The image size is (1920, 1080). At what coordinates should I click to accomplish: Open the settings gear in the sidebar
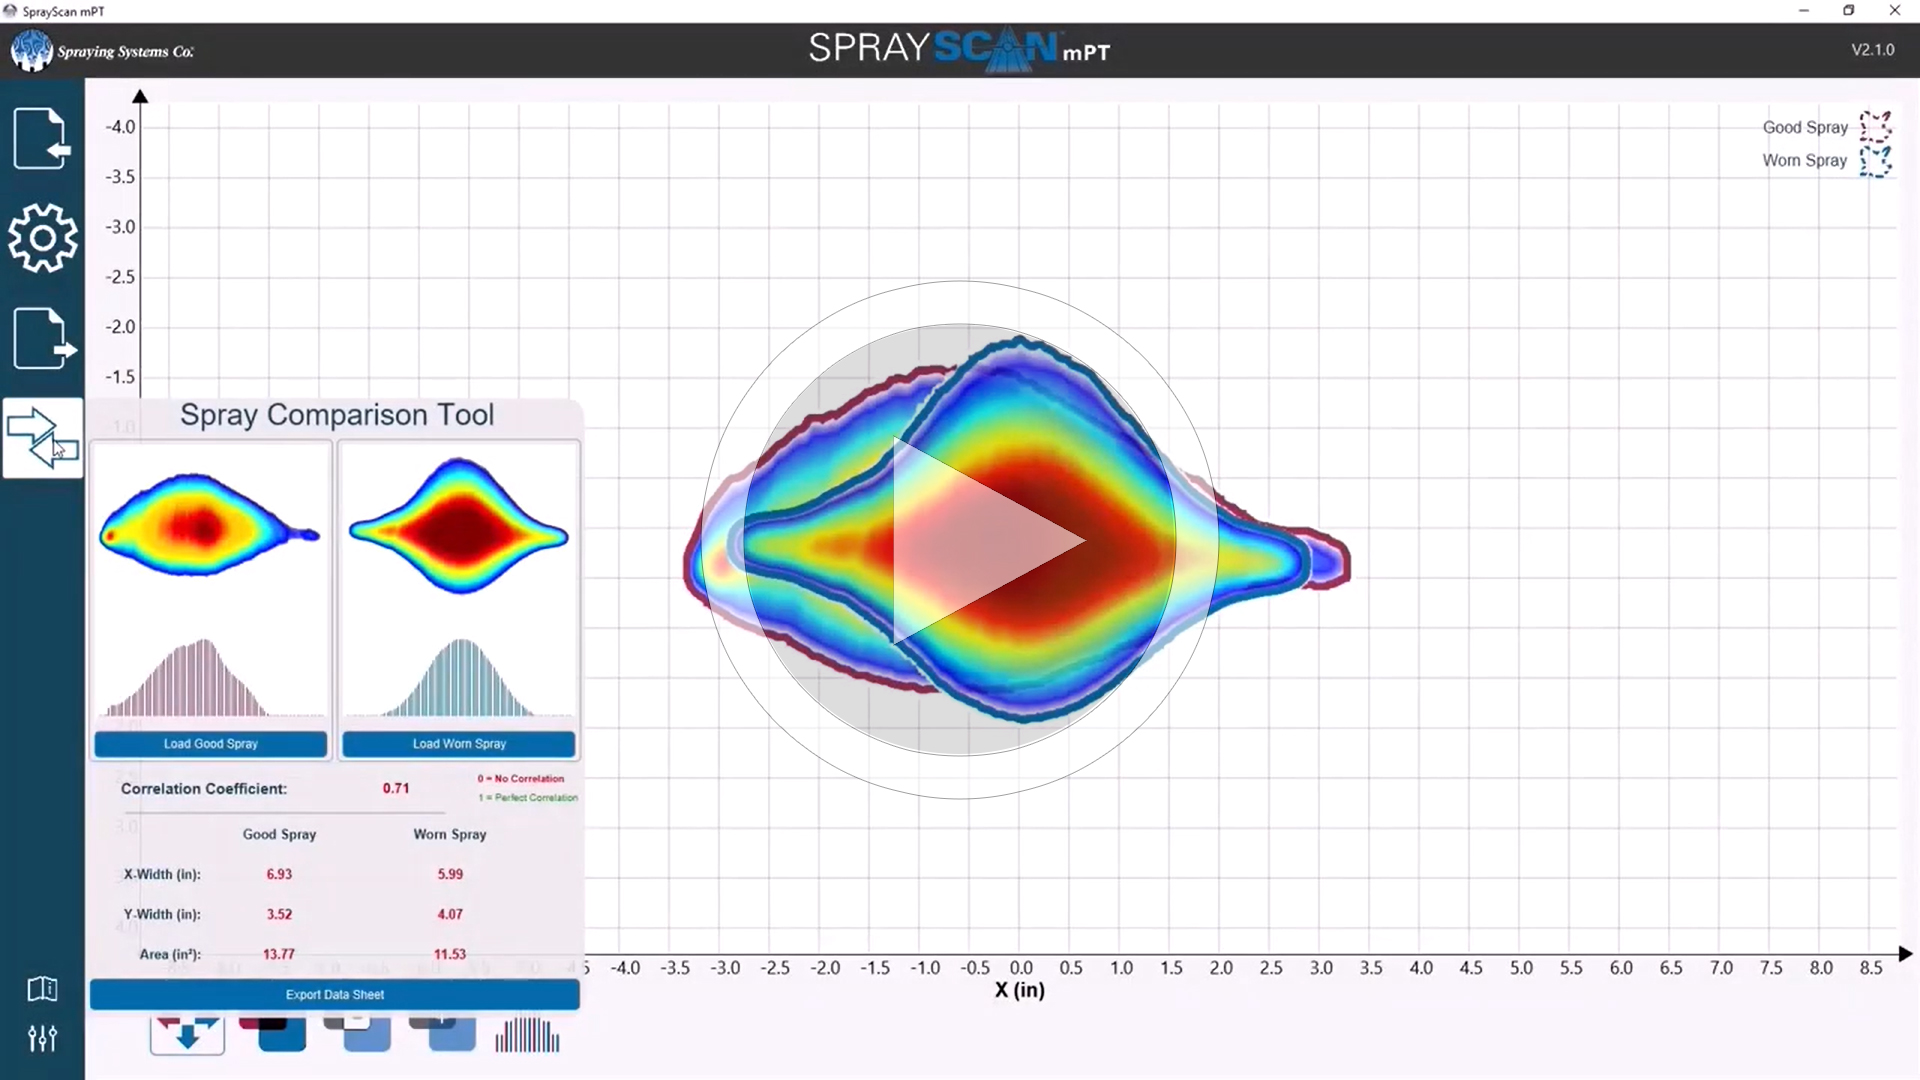(x=42, y=238)
